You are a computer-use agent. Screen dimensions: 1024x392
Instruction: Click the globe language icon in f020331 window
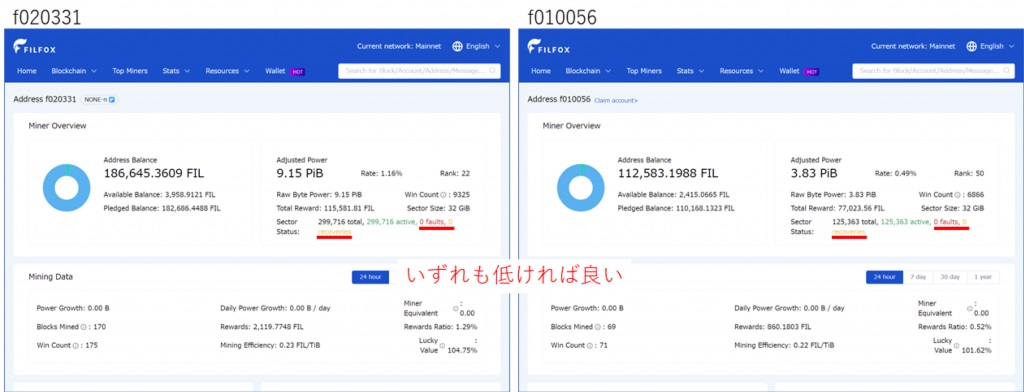[457, 46]
